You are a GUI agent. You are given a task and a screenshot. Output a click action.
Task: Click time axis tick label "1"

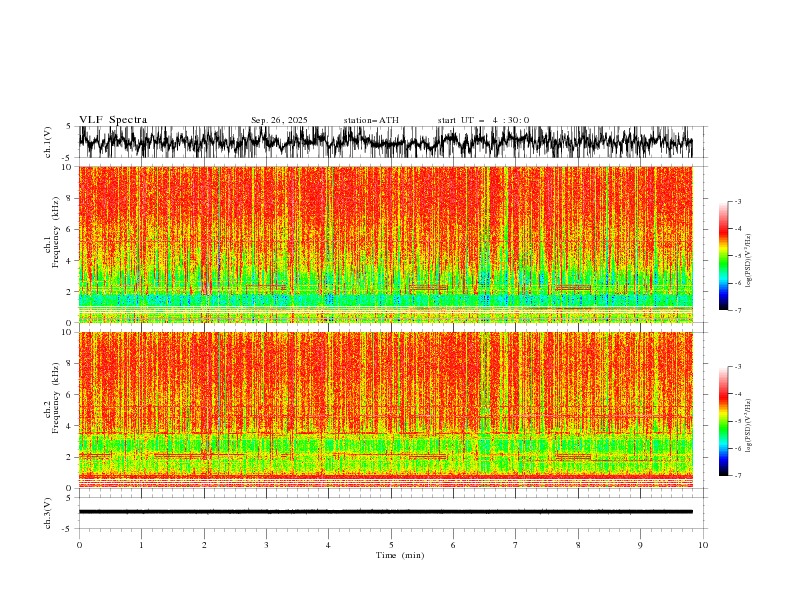141,545
